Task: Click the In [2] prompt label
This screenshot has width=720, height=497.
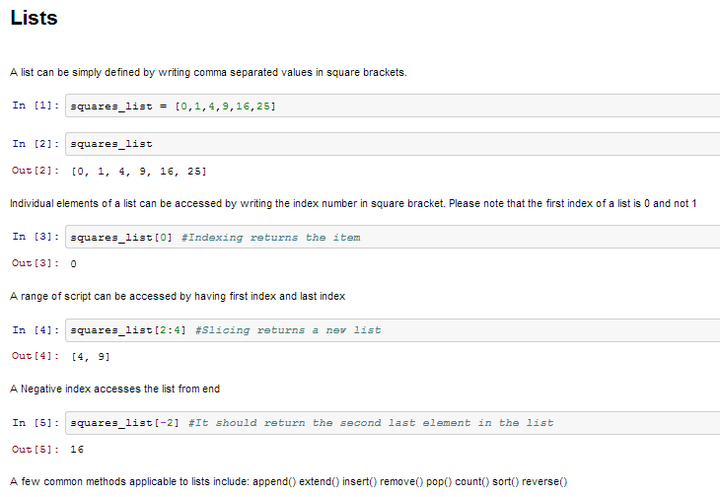Action: point(35,144)
